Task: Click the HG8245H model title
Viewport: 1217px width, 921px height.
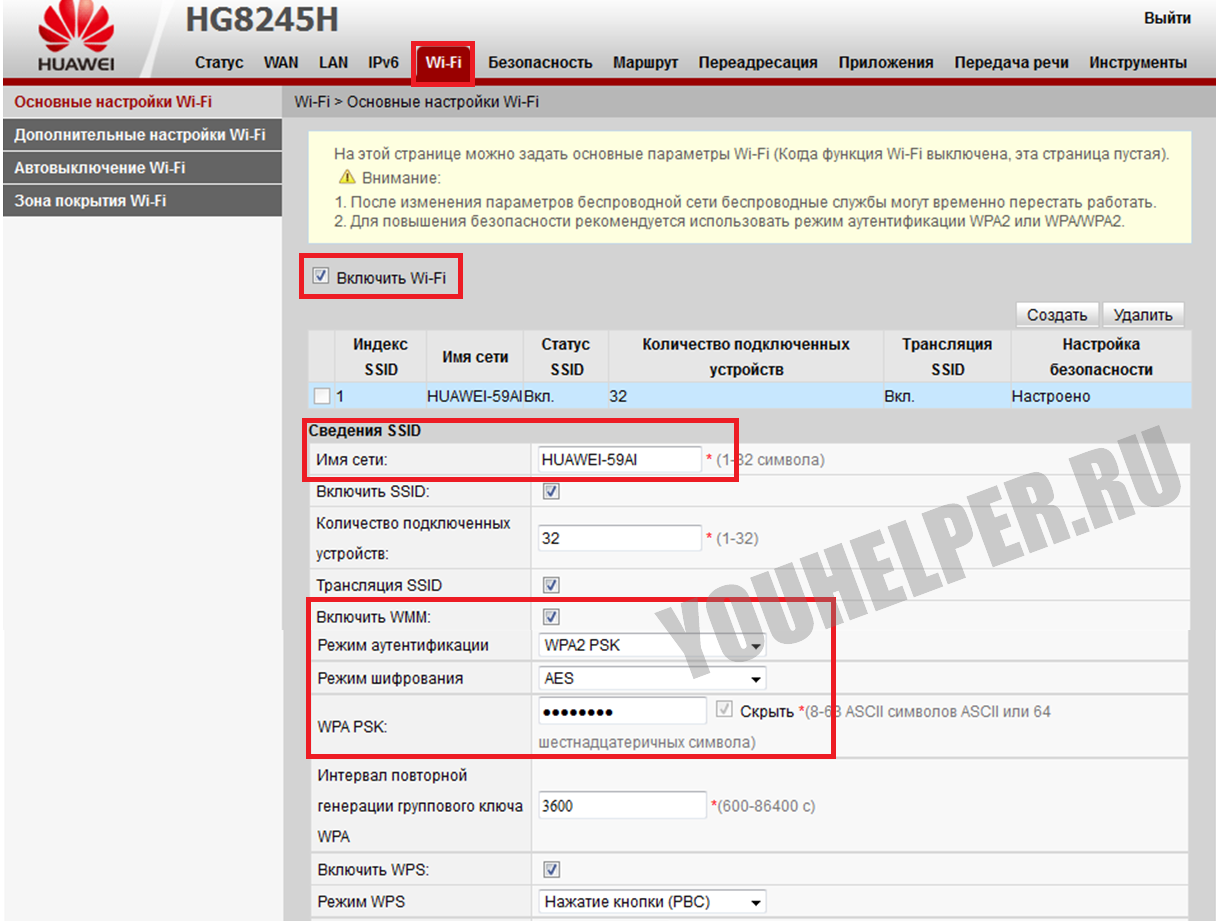Action: pos(262,20)
